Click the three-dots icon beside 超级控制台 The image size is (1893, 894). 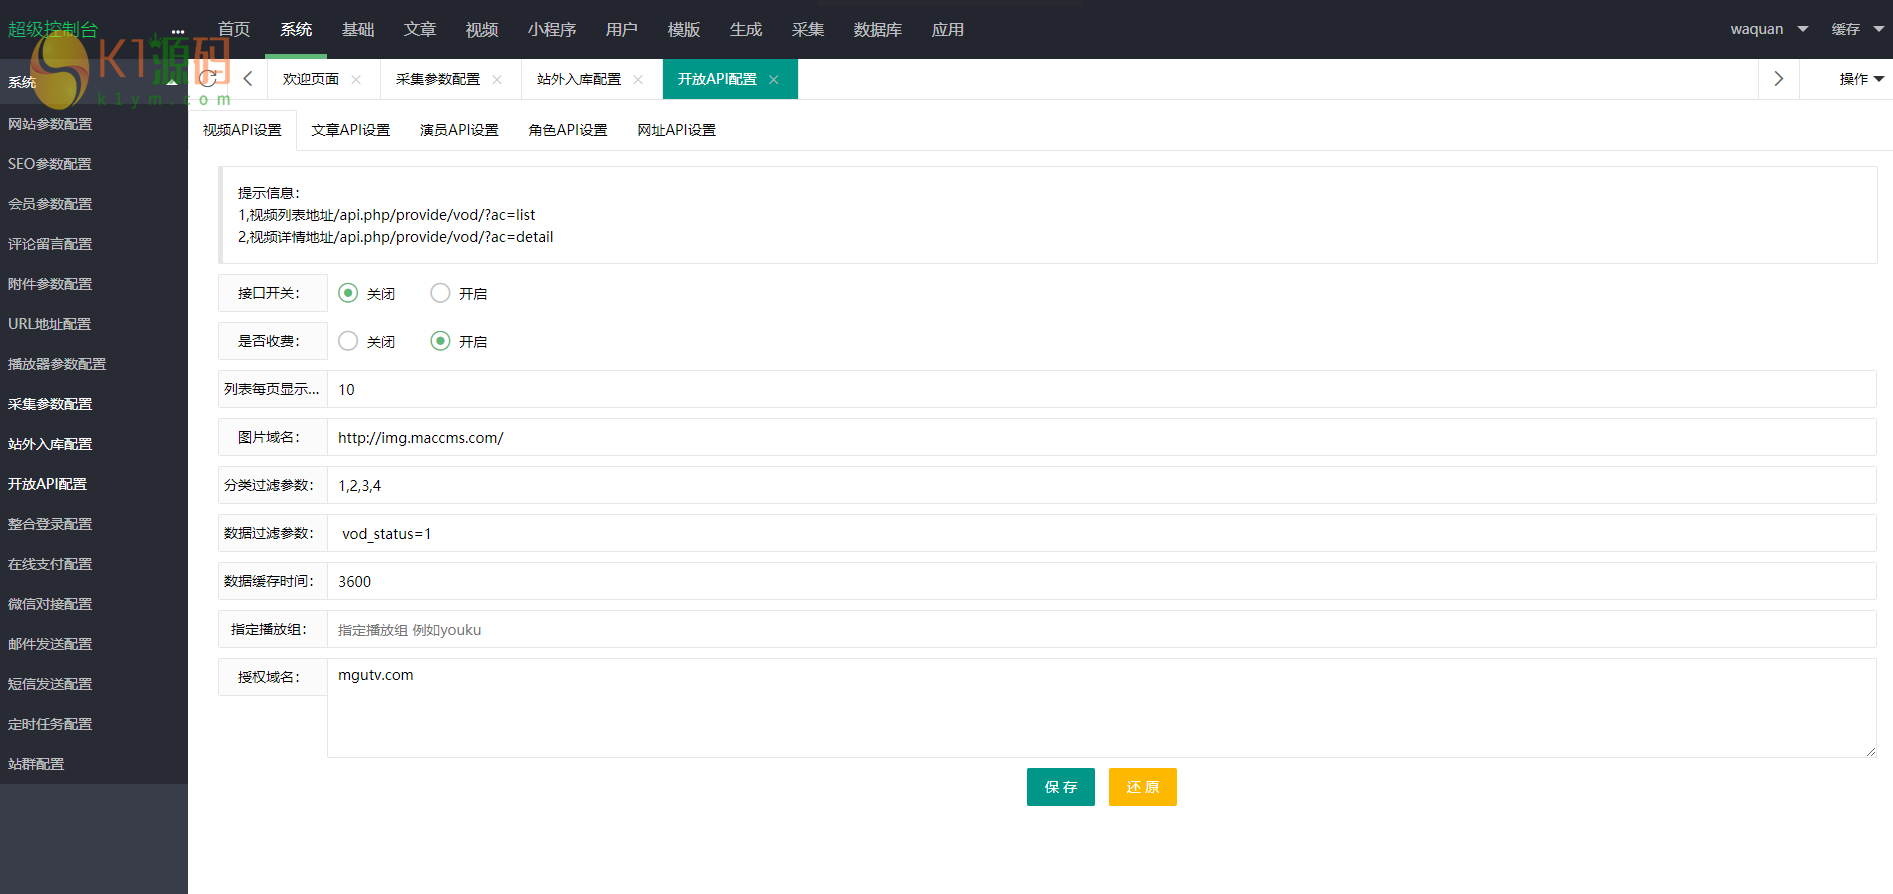coord(178,31)
